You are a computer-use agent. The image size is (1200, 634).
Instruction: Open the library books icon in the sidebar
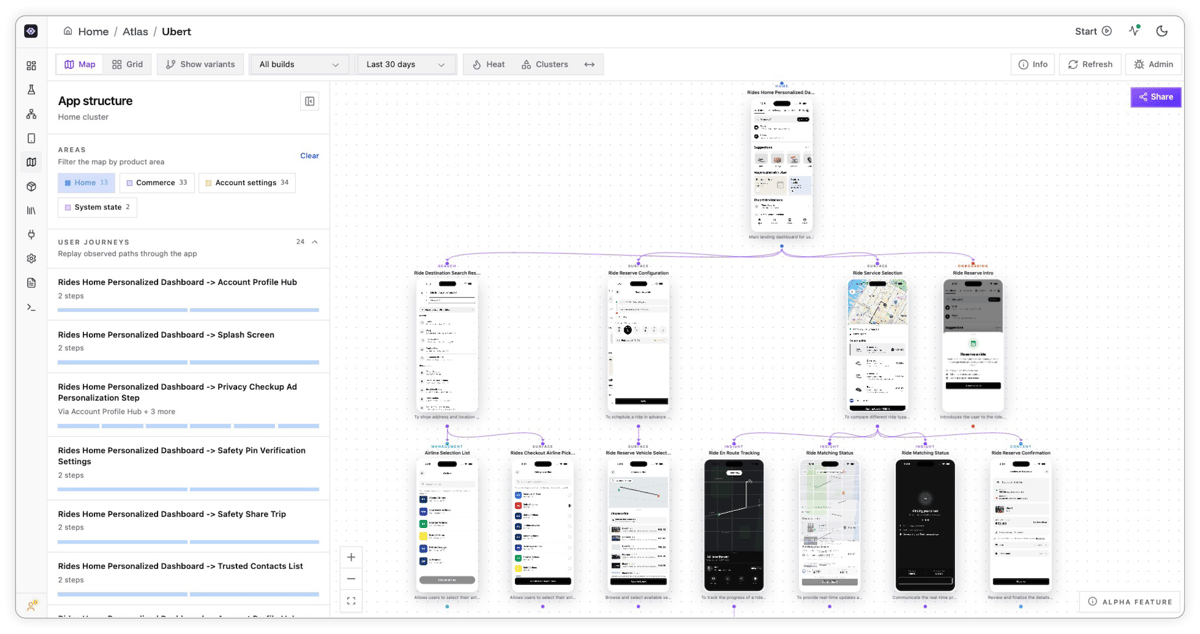click(31, 210)
